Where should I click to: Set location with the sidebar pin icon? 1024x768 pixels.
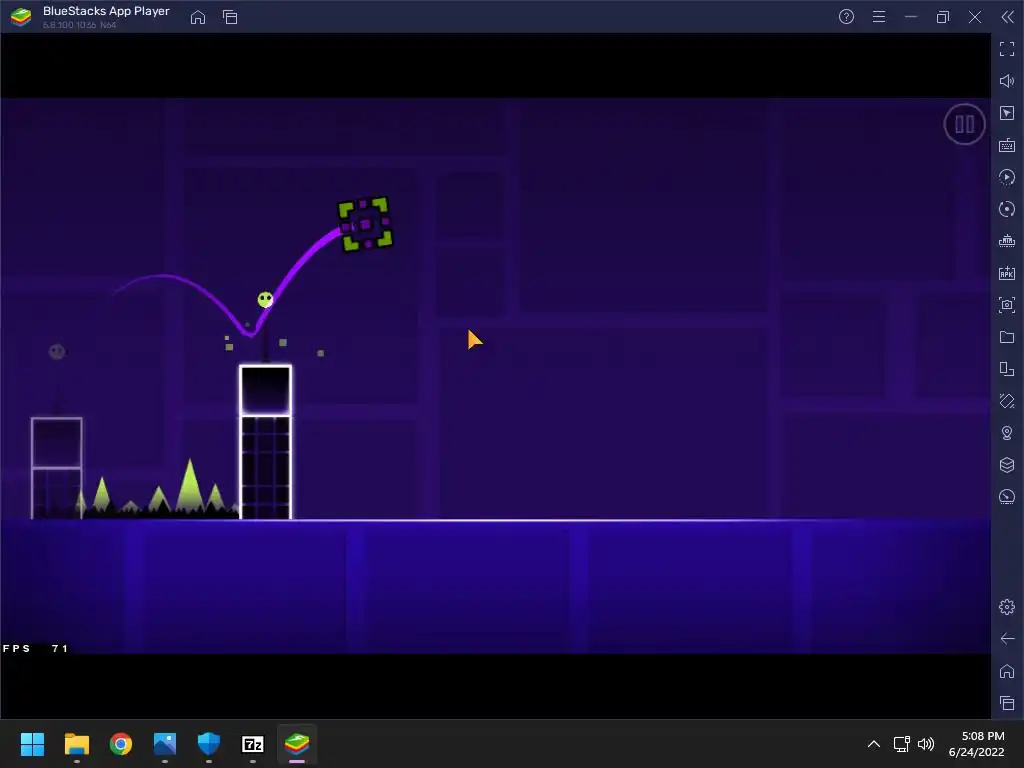pos(1007,433)
